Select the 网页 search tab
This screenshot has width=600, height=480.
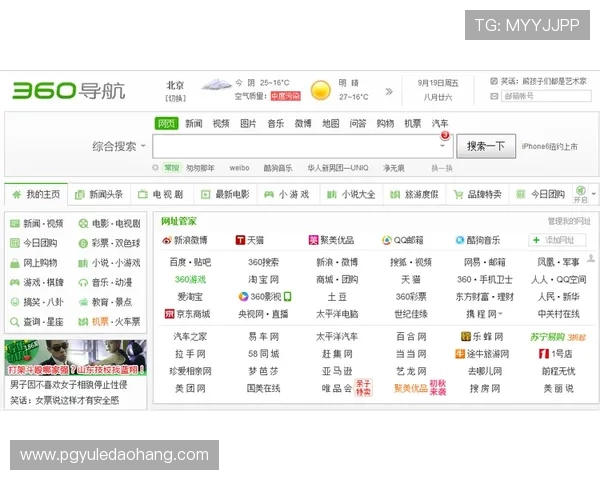(x=166, y=123)
